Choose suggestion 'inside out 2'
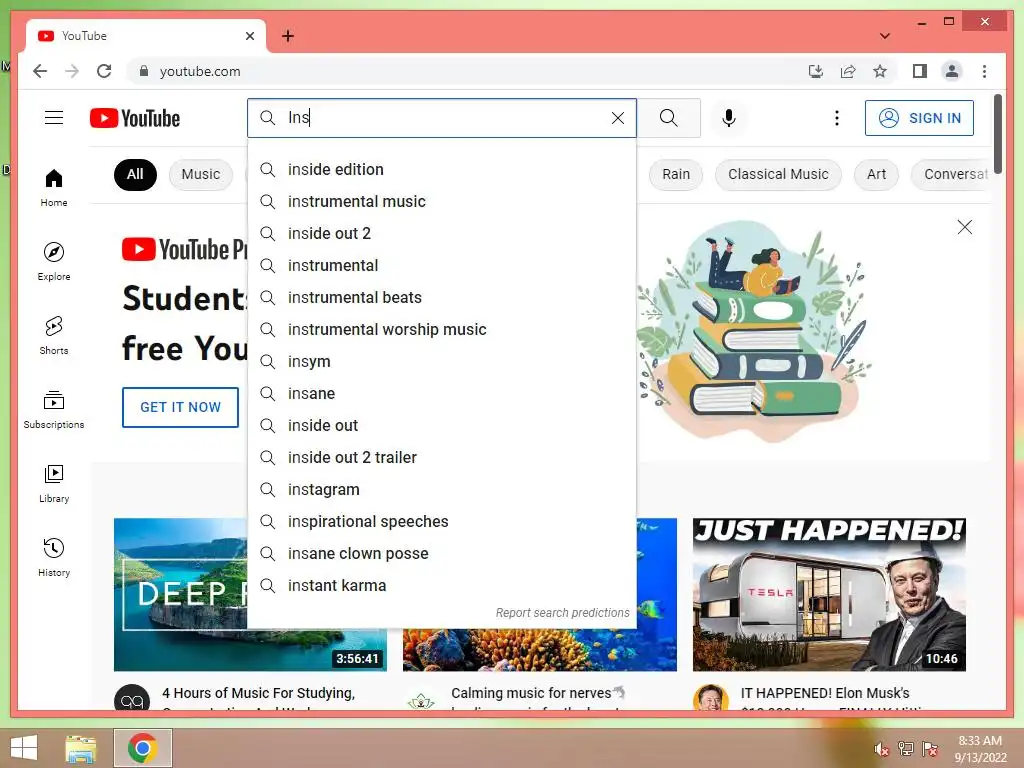This screenshot has width=1024, height=768. coord(441,234)
